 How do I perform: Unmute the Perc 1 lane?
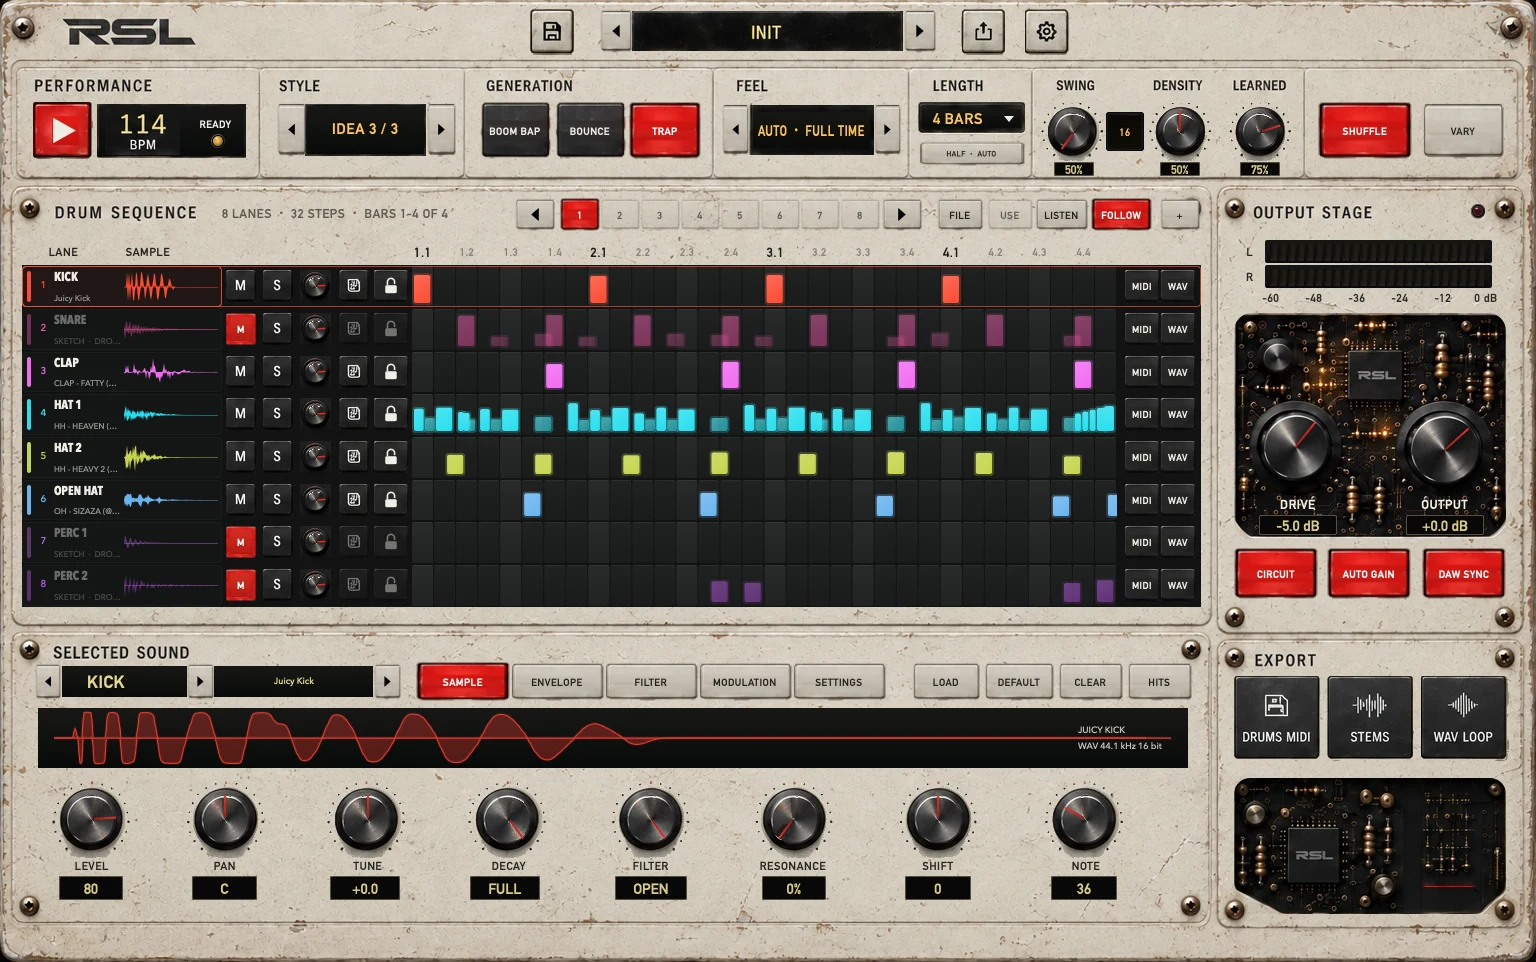click(x=240, y=542)
